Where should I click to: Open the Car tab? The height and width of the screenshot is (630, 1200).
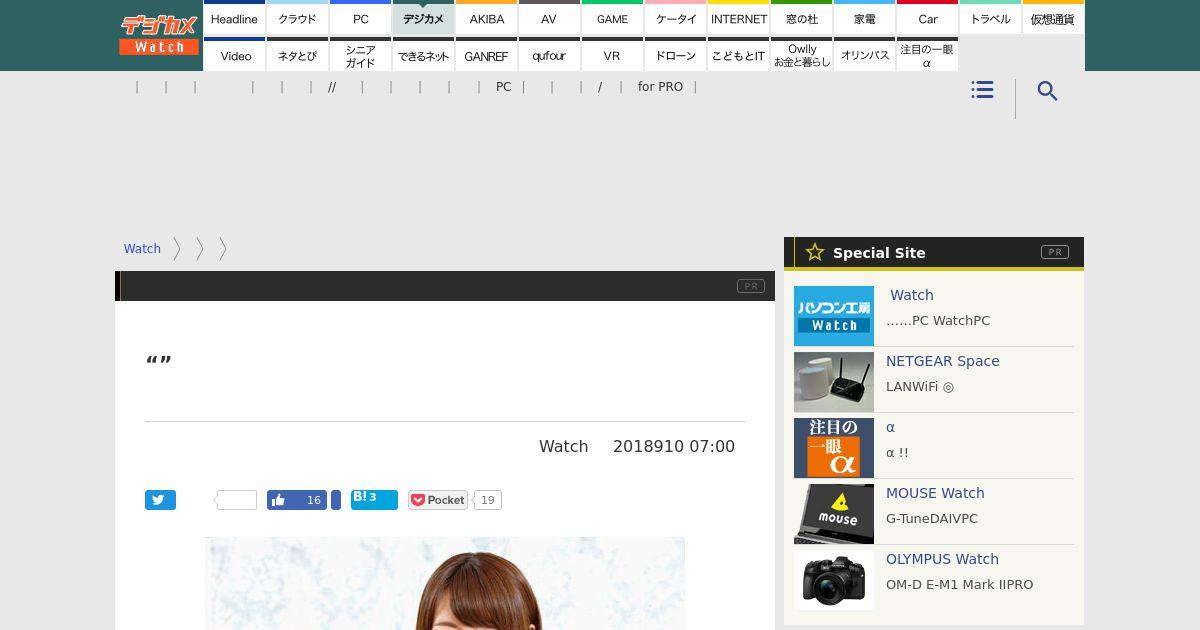coord(927,18)
